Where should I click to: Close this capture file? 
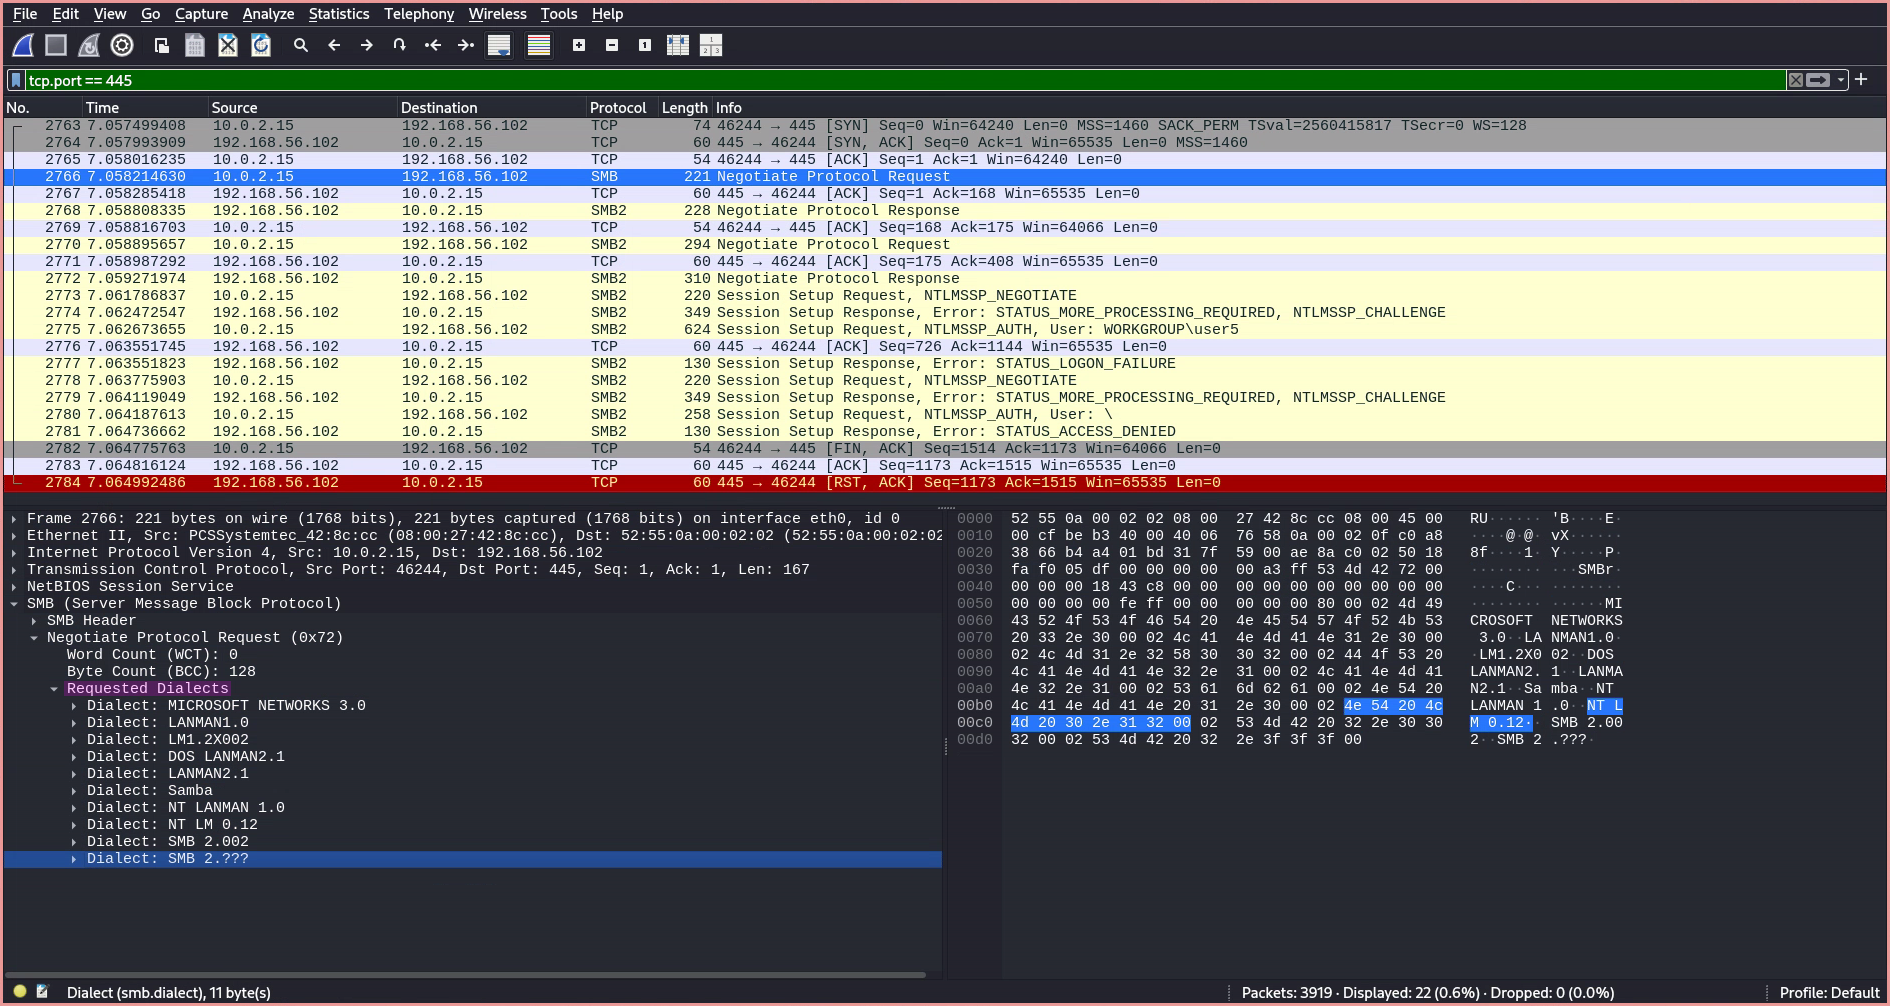(x=228, y=45)
